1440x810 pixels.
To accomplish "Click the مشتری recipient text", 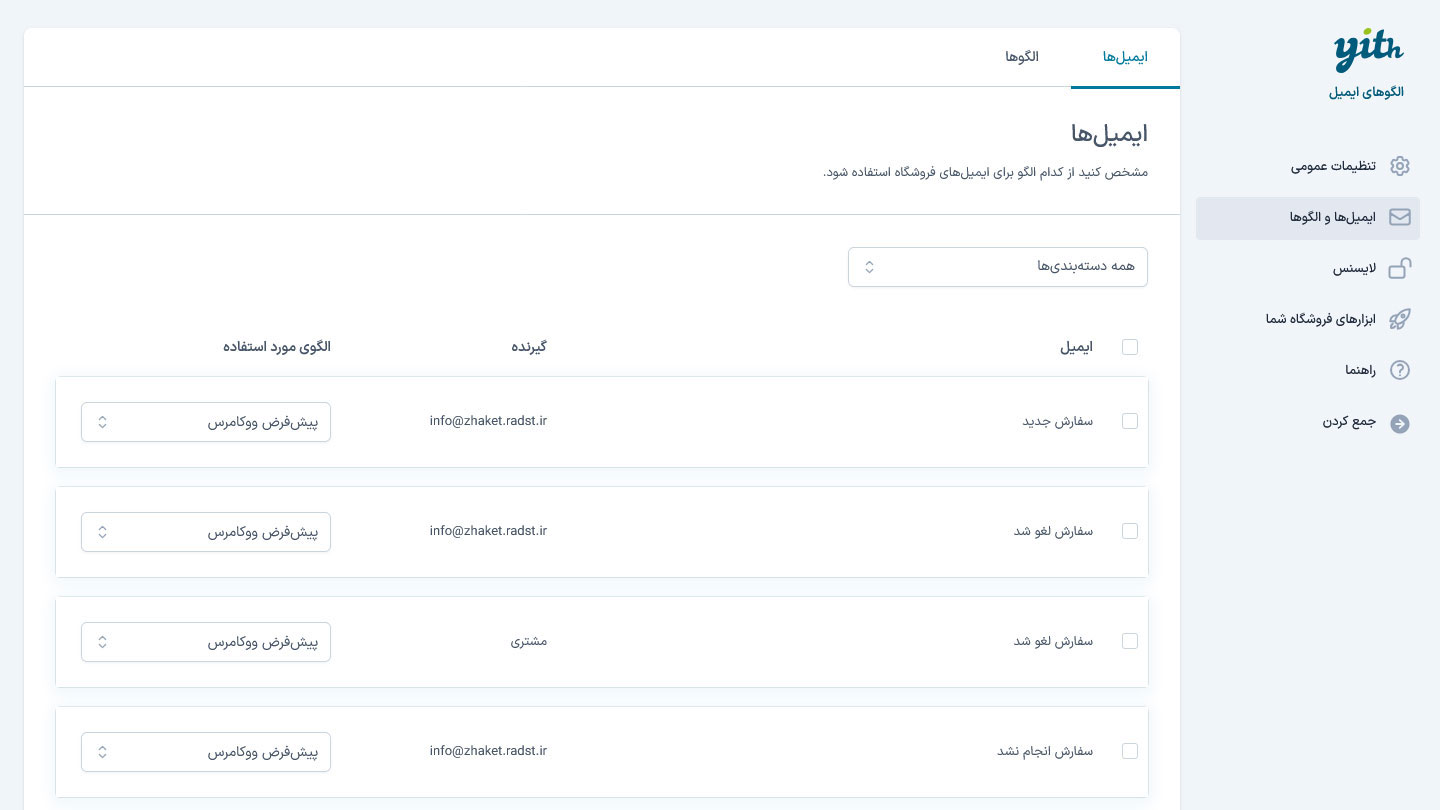I will 529,641.
